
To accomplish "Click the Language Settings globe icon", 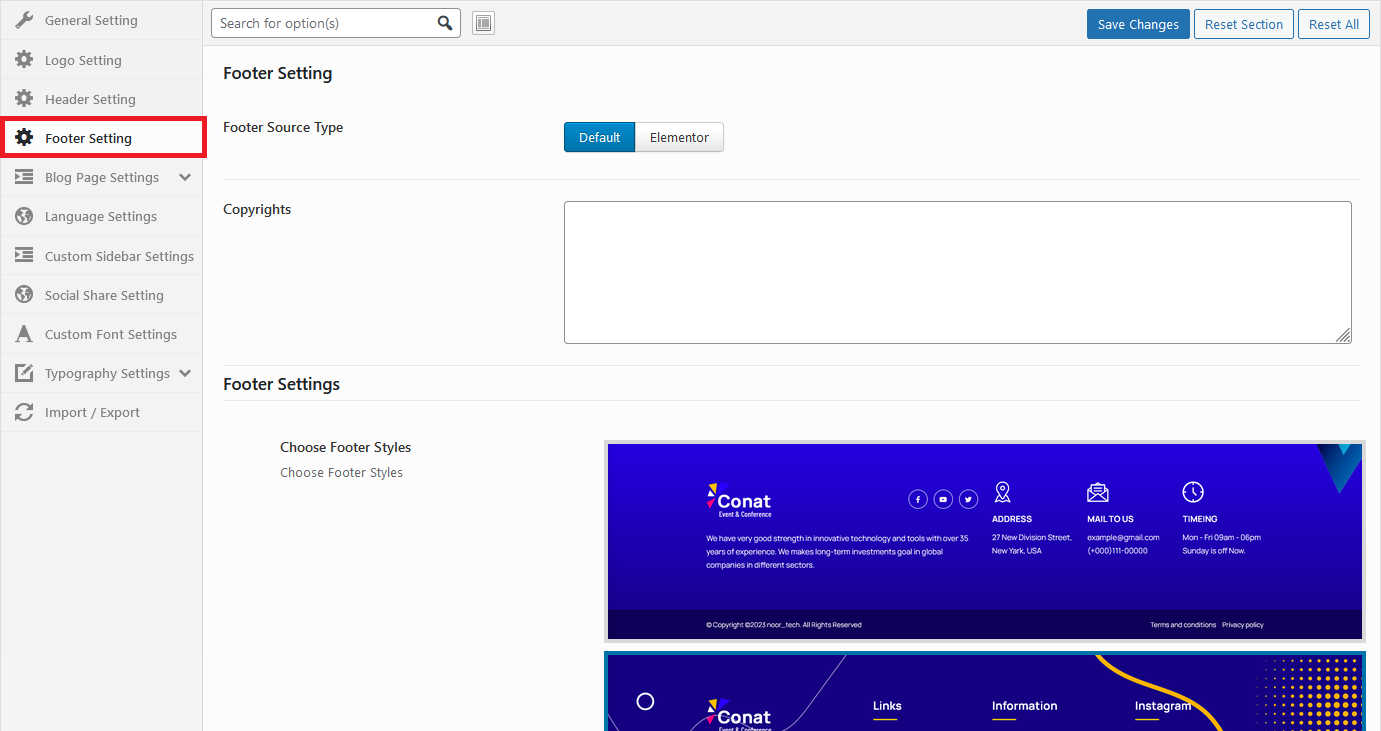I will click(x=24, y=216).
